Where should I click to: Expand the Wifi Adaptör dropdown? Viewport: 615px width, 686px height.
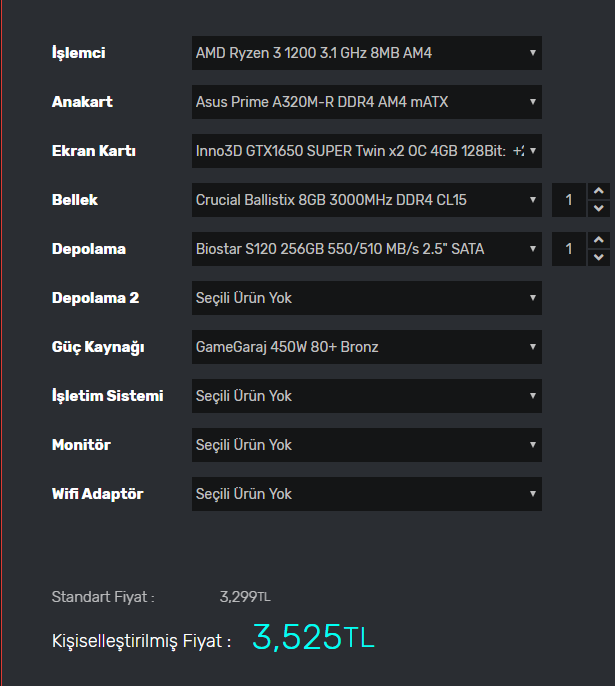367,494
